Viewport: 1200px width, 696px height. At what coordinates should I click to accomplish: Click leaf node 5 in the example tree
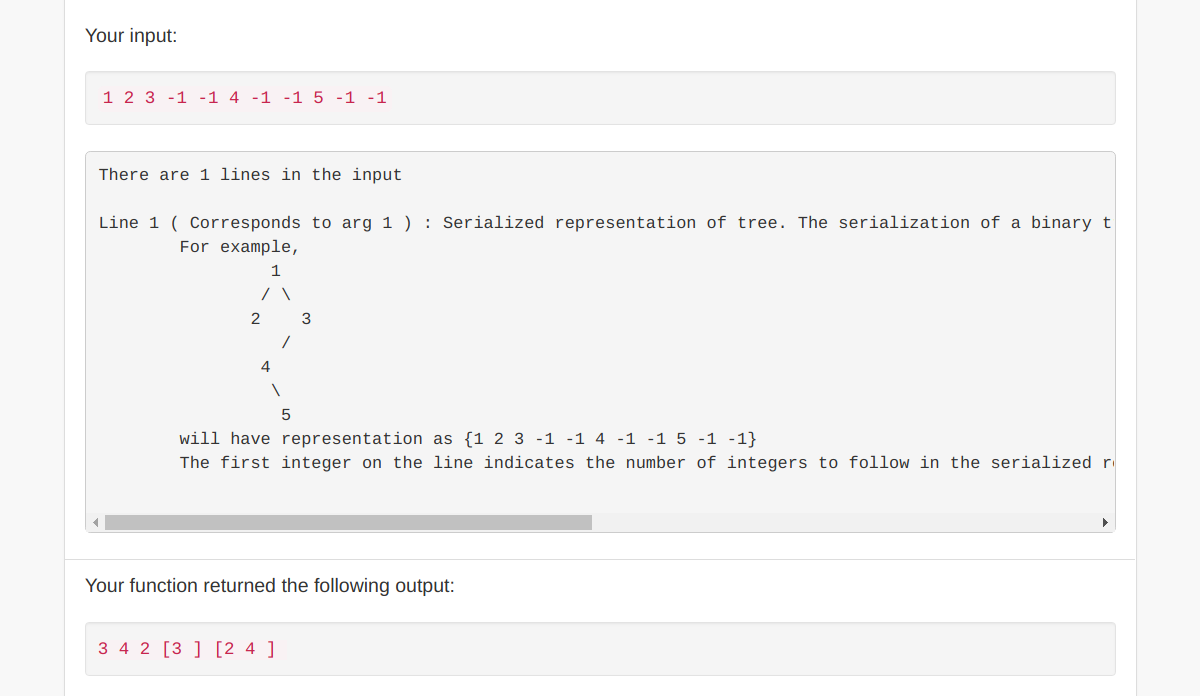(286, 415)
